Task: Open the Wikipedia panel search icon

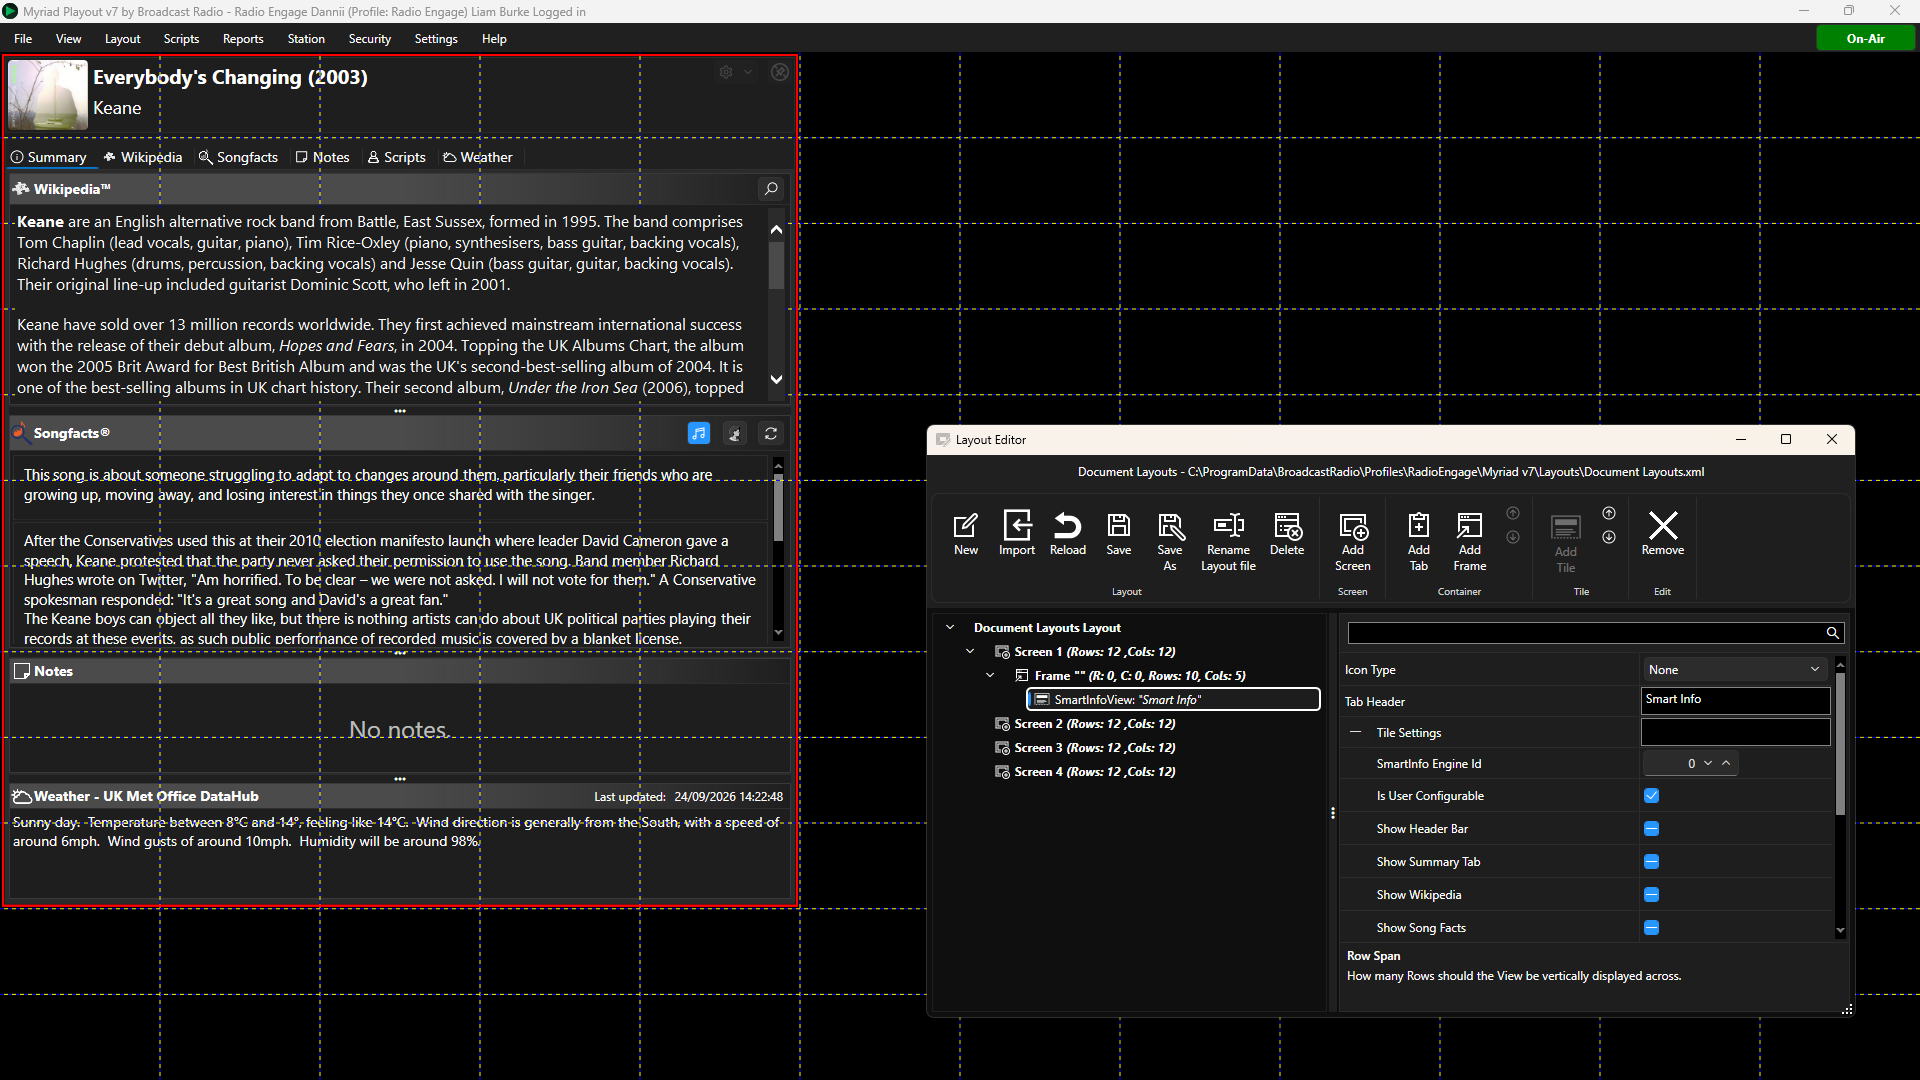Action: click(x=771, y=188)
